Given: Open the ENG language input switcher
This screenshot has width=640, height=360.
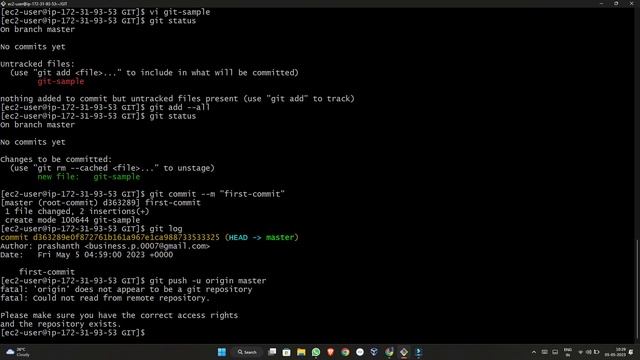Looking at the screenshot, I should point(568,352).
